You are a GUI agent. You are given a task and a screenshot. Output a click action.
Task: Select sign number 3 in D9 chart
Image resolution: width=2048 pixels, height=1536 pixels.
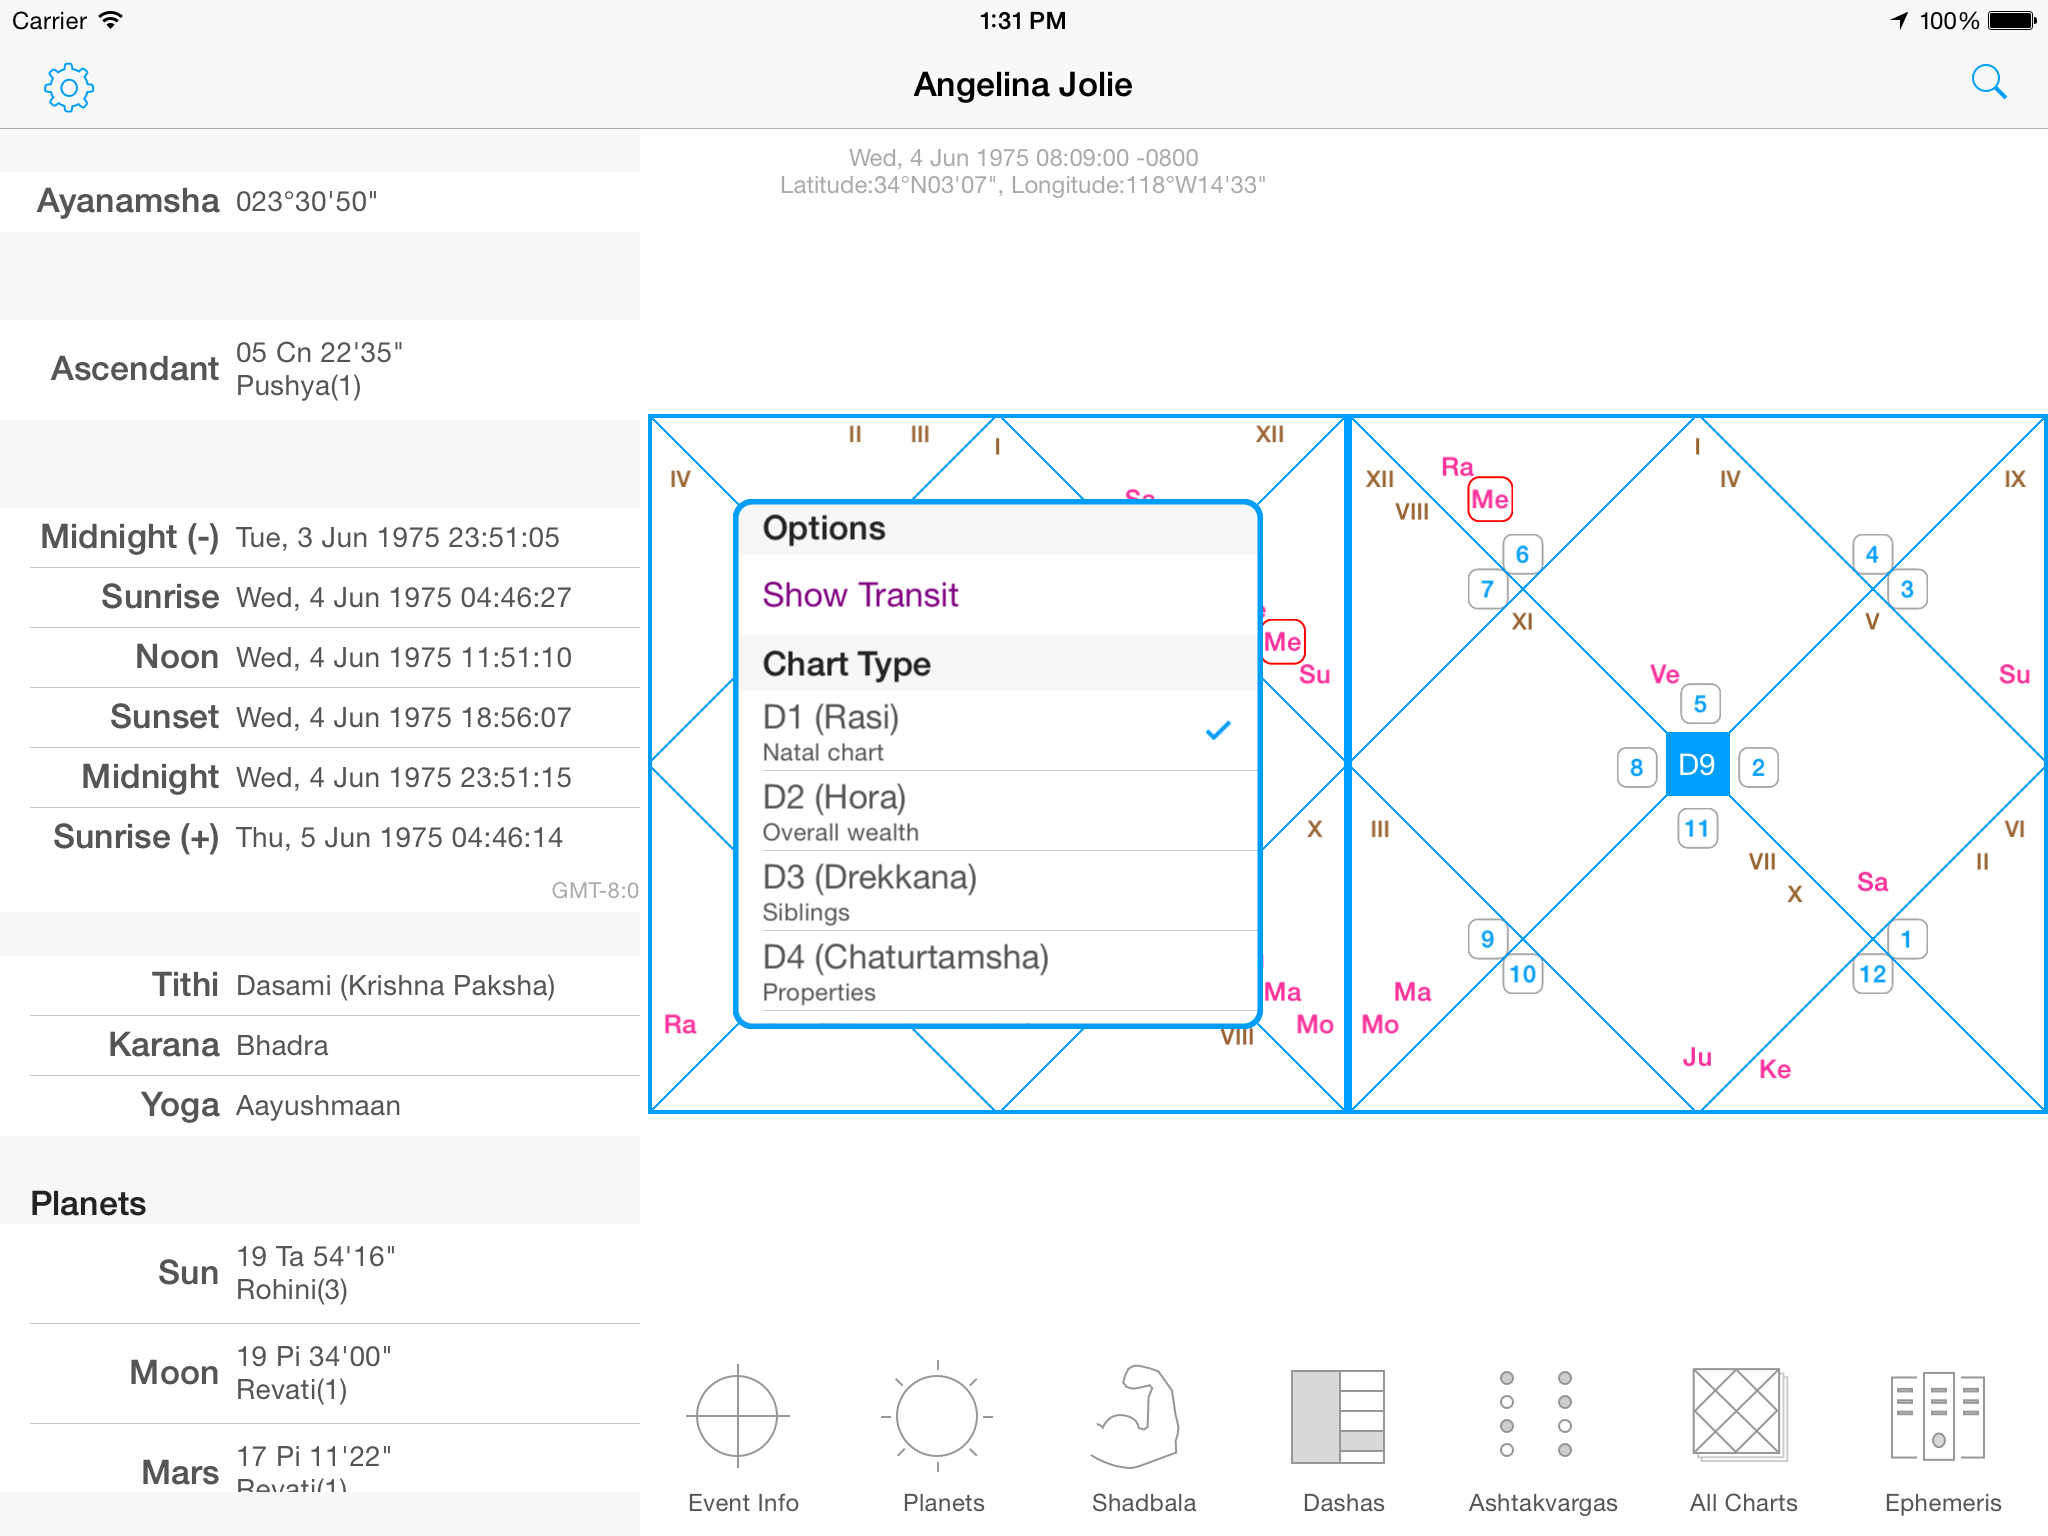[1907, 590]
